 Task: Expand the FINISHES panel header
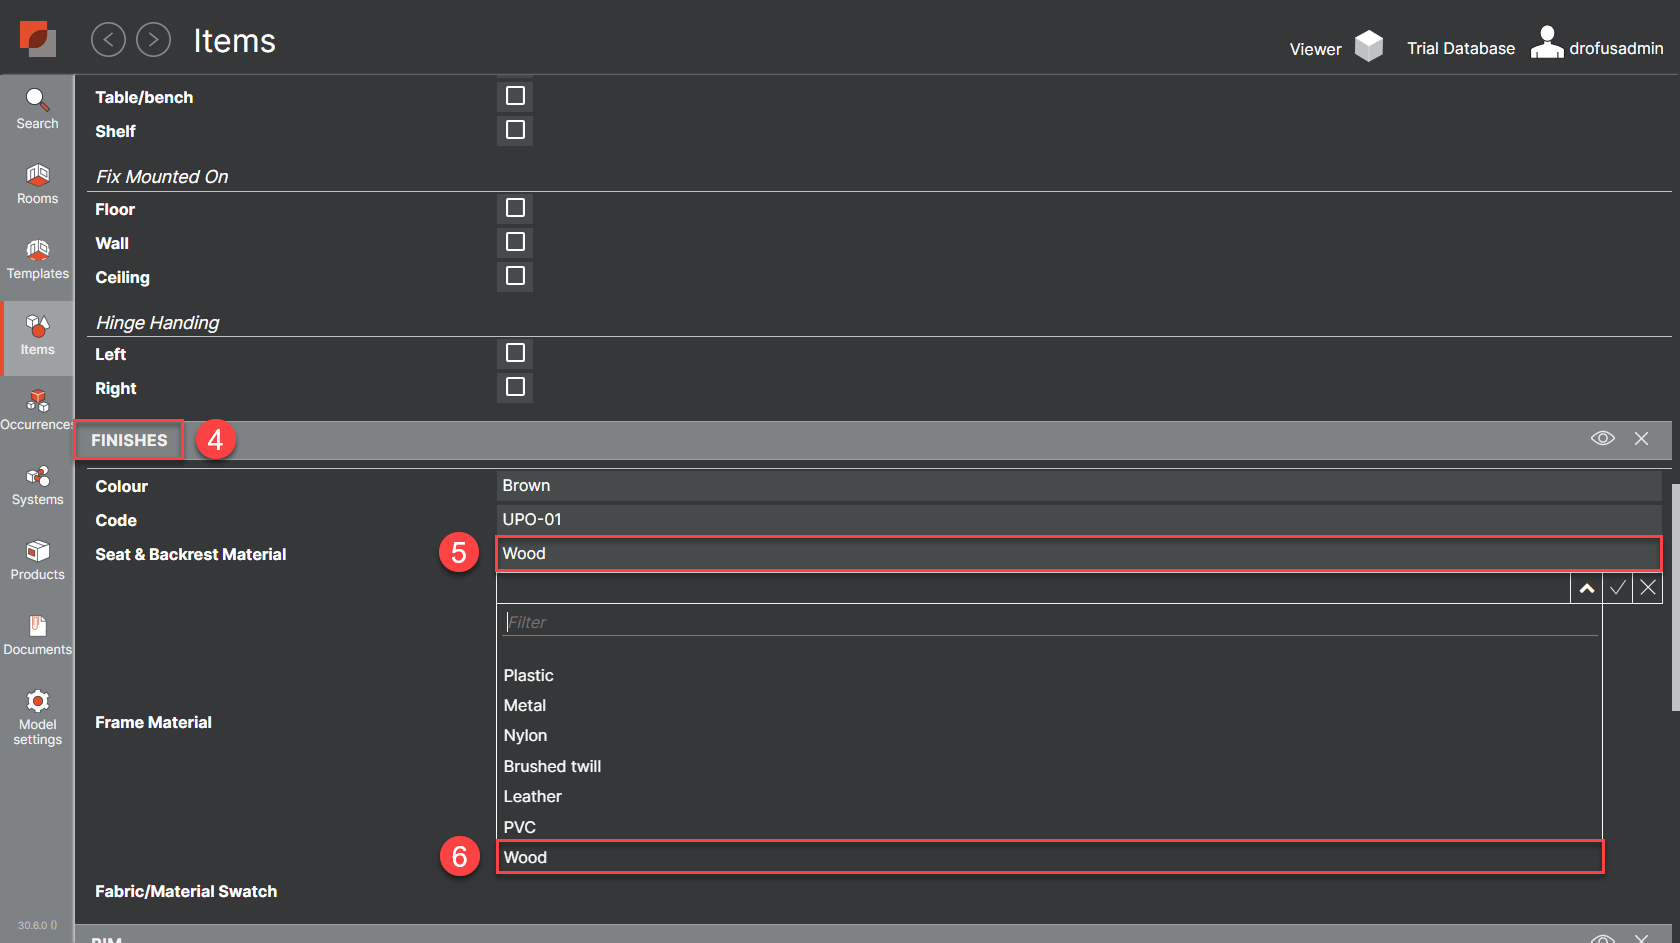(x=129, y=440)
